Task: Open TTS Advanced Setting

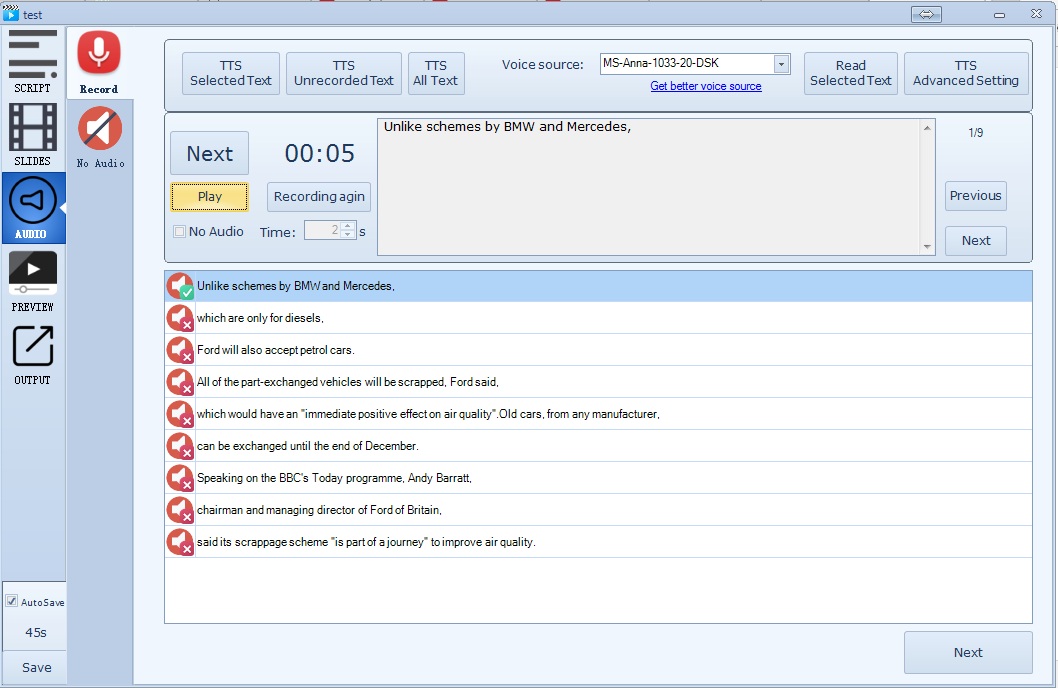Action: coord(965,73)
